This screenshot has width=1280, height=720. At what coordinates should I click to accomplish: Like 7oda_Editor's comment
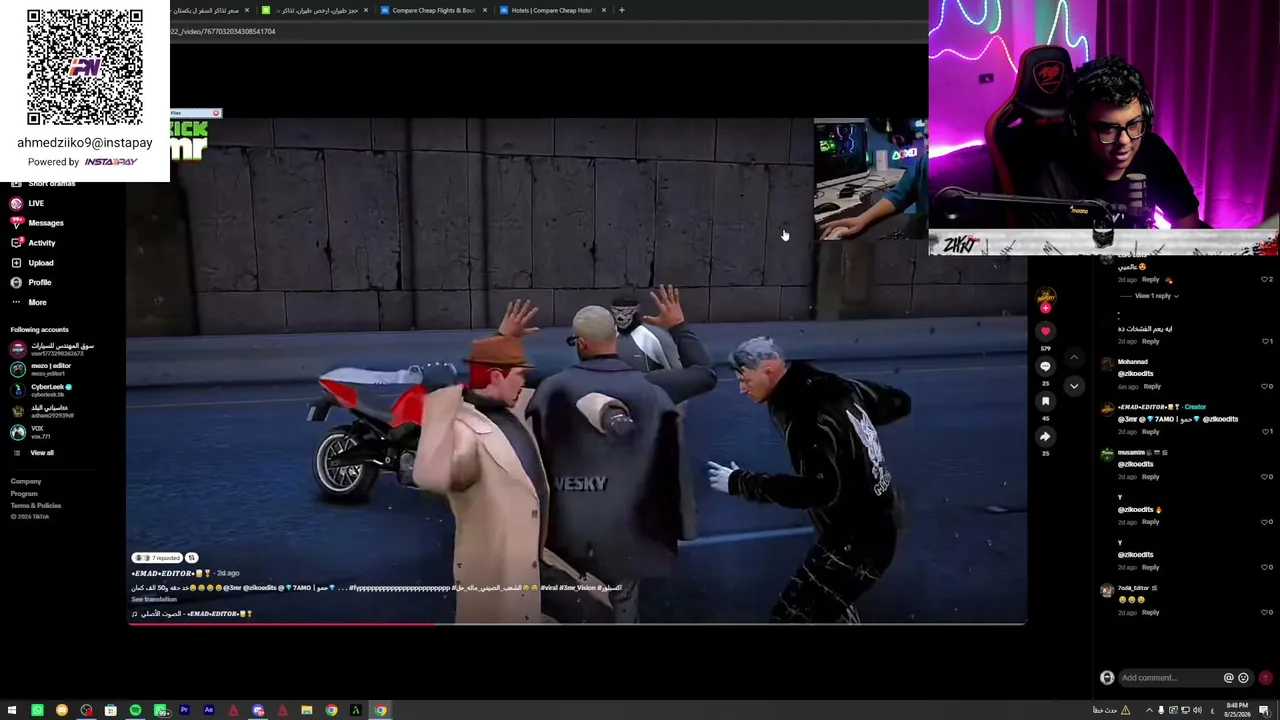coord(1264,612)
